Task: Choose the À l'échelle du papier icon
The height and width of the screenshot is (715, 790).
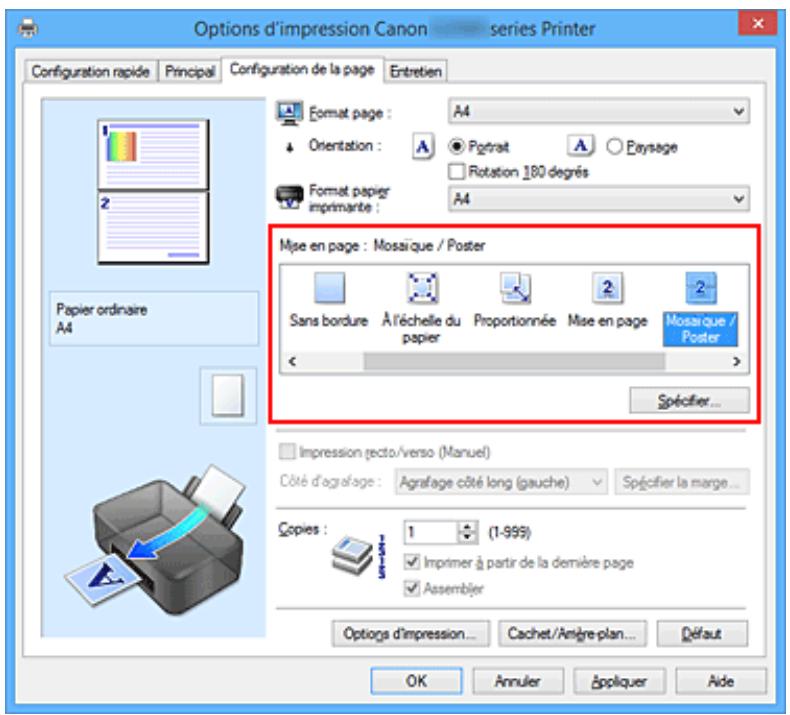Action: coord(422,288)
